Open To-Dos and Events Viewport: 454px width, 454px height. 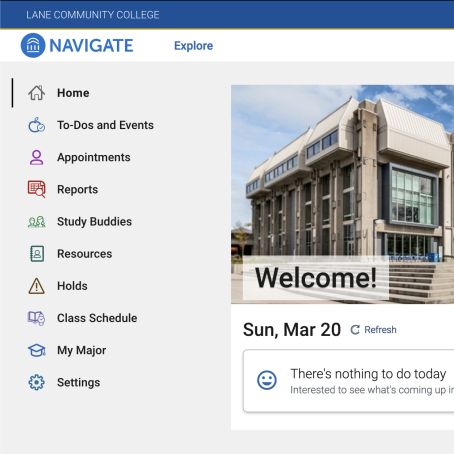tap(105, 125)
